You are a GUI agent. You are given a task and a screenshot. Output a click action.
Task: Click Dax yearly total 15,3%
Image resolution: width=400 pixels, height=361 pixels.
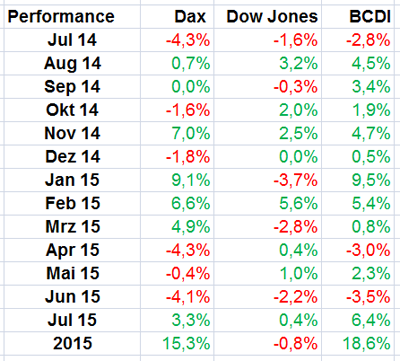(x=187, y=343)
